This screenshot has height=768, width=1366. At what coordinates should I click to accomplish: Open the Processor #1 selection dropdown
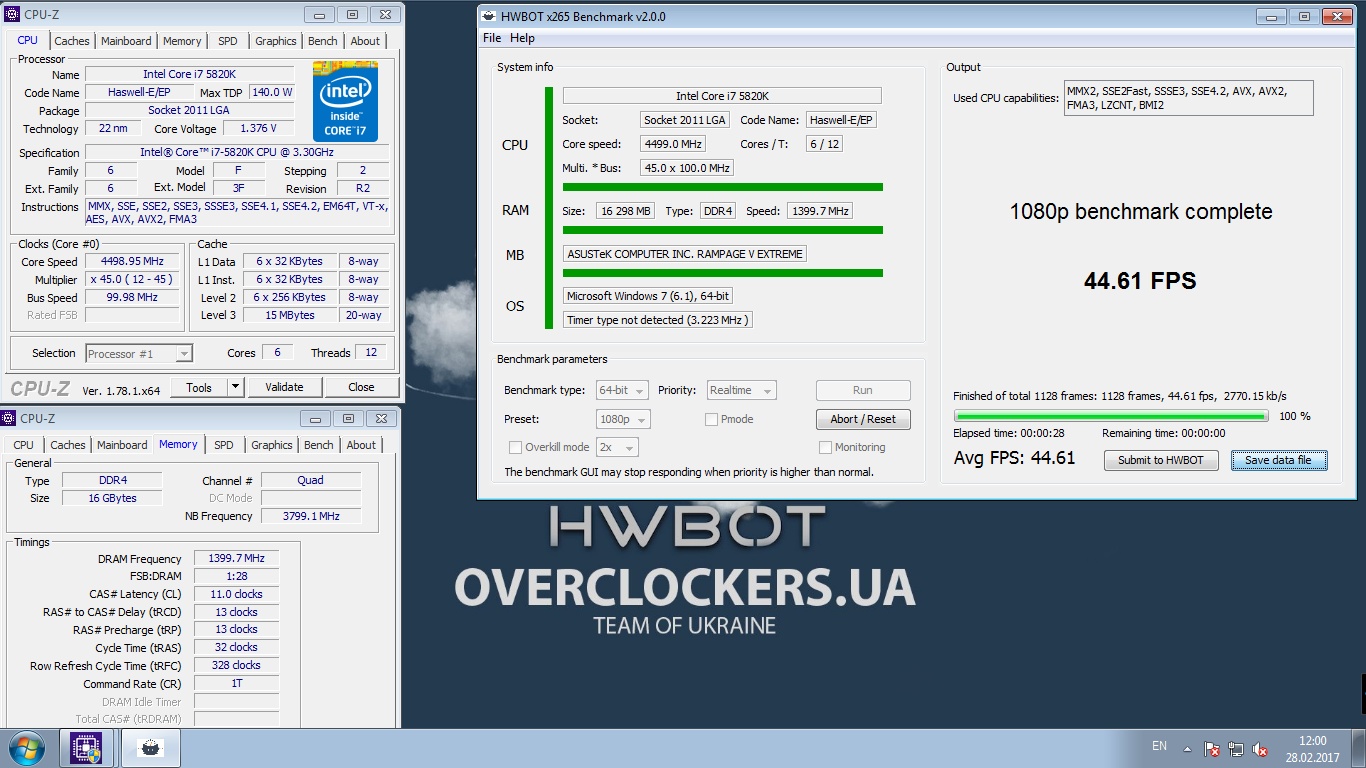tap(139, 353)
